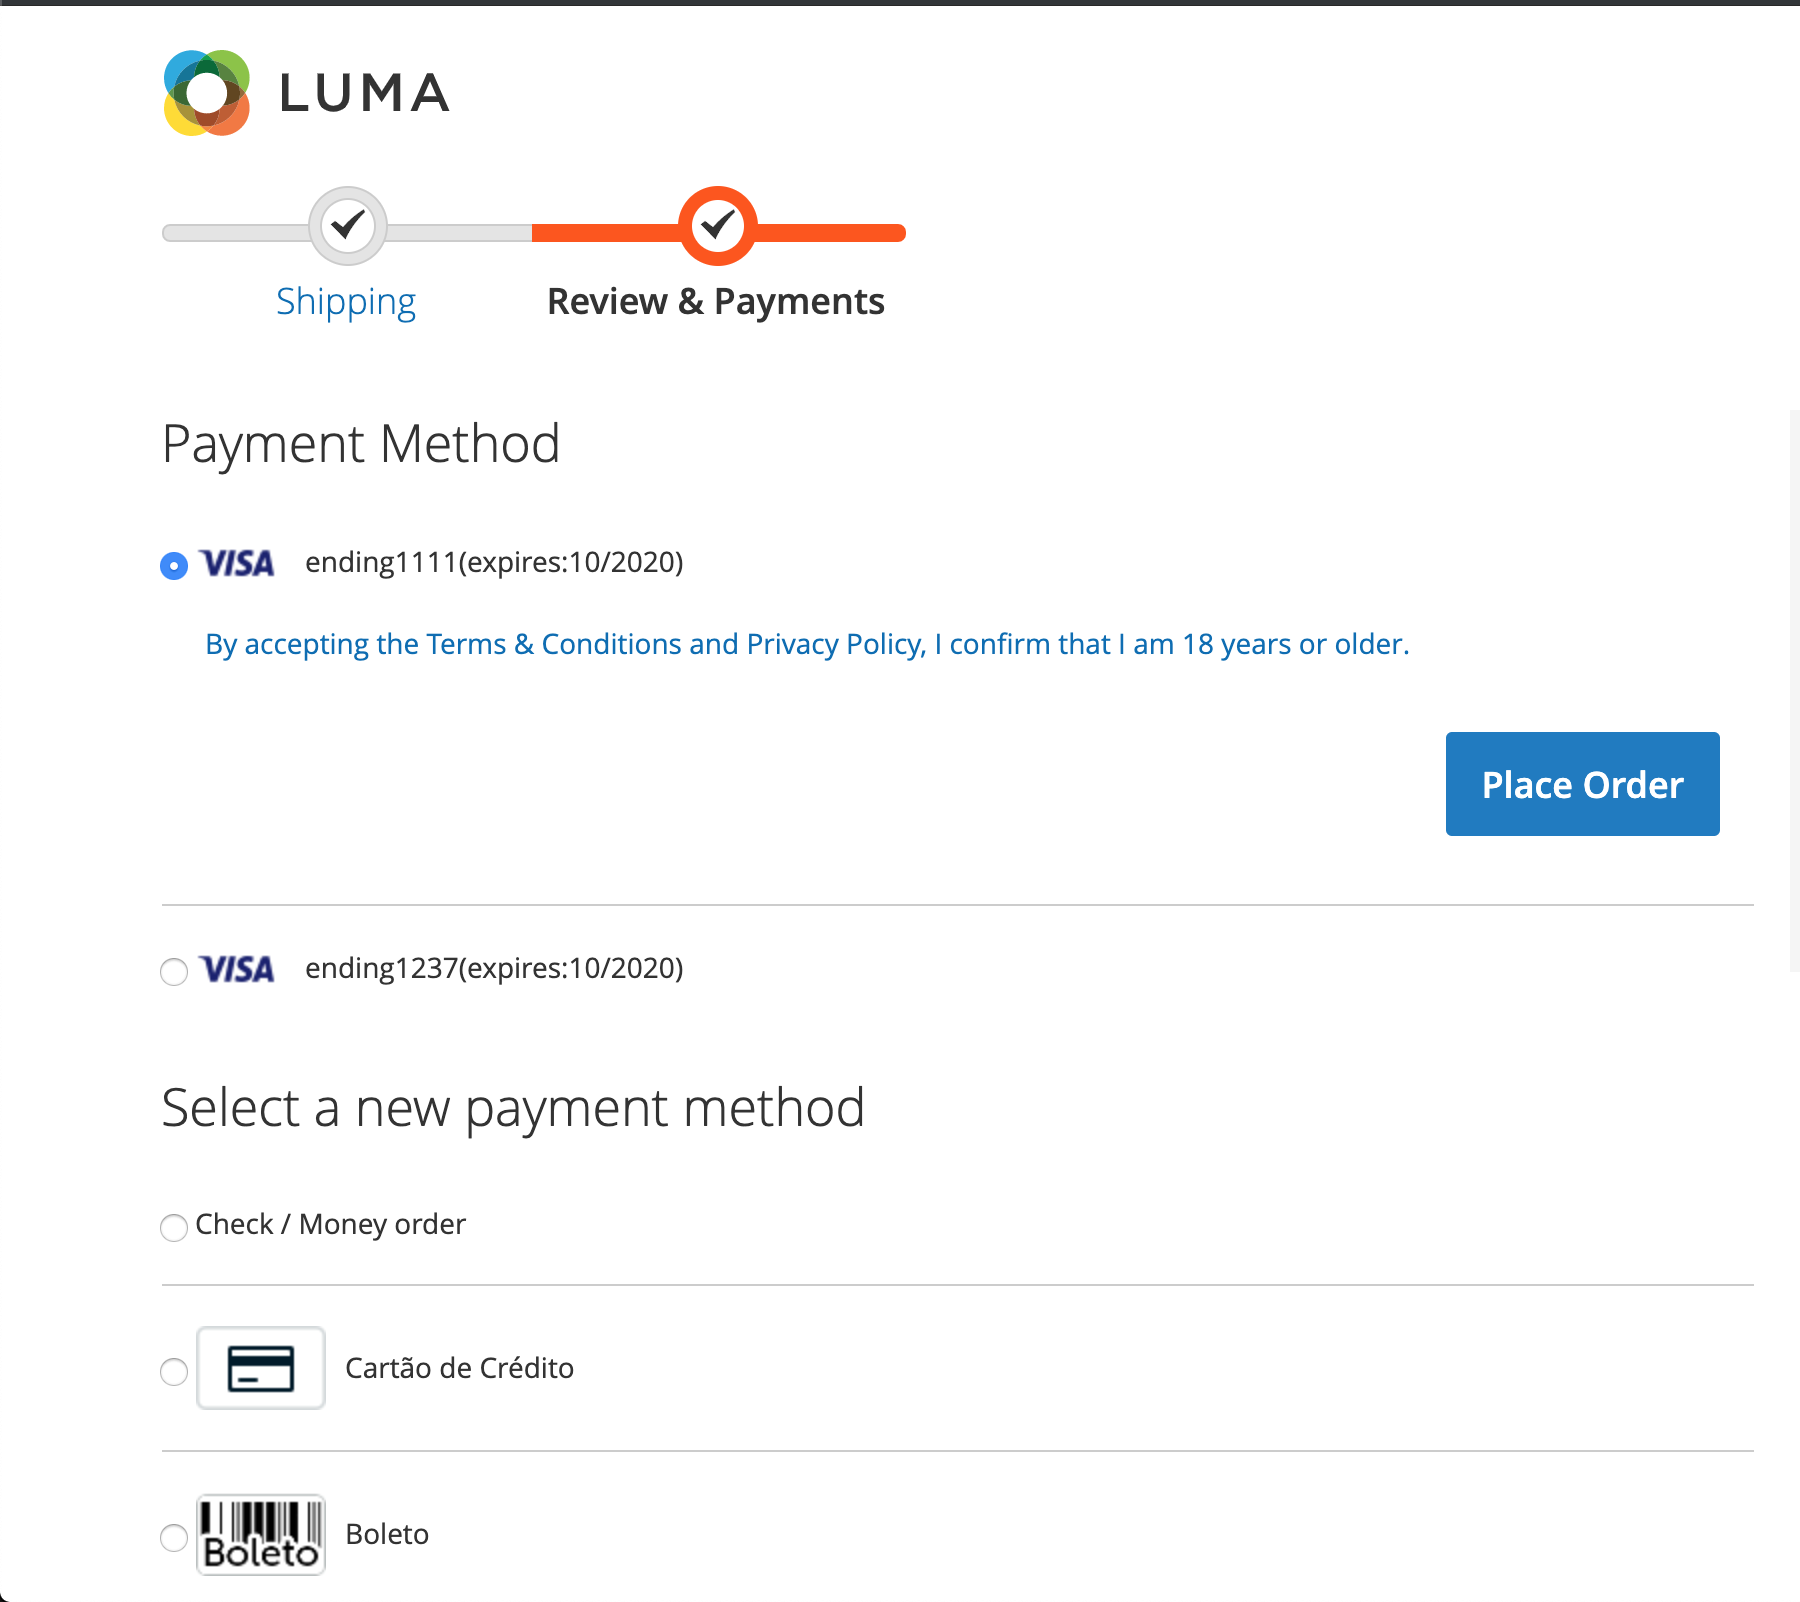Click the Review & Payments step label
1800x1602 pixels.
[716, 300]
